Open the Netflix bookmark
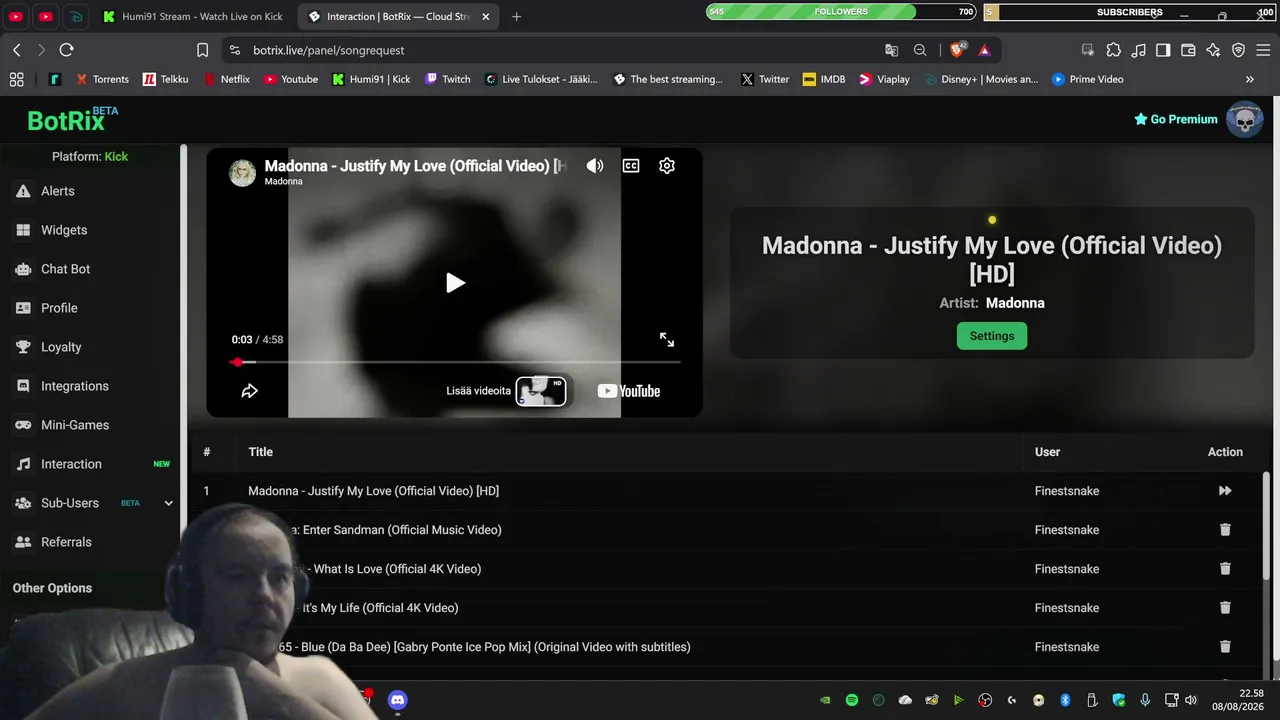 coord(227,79)
